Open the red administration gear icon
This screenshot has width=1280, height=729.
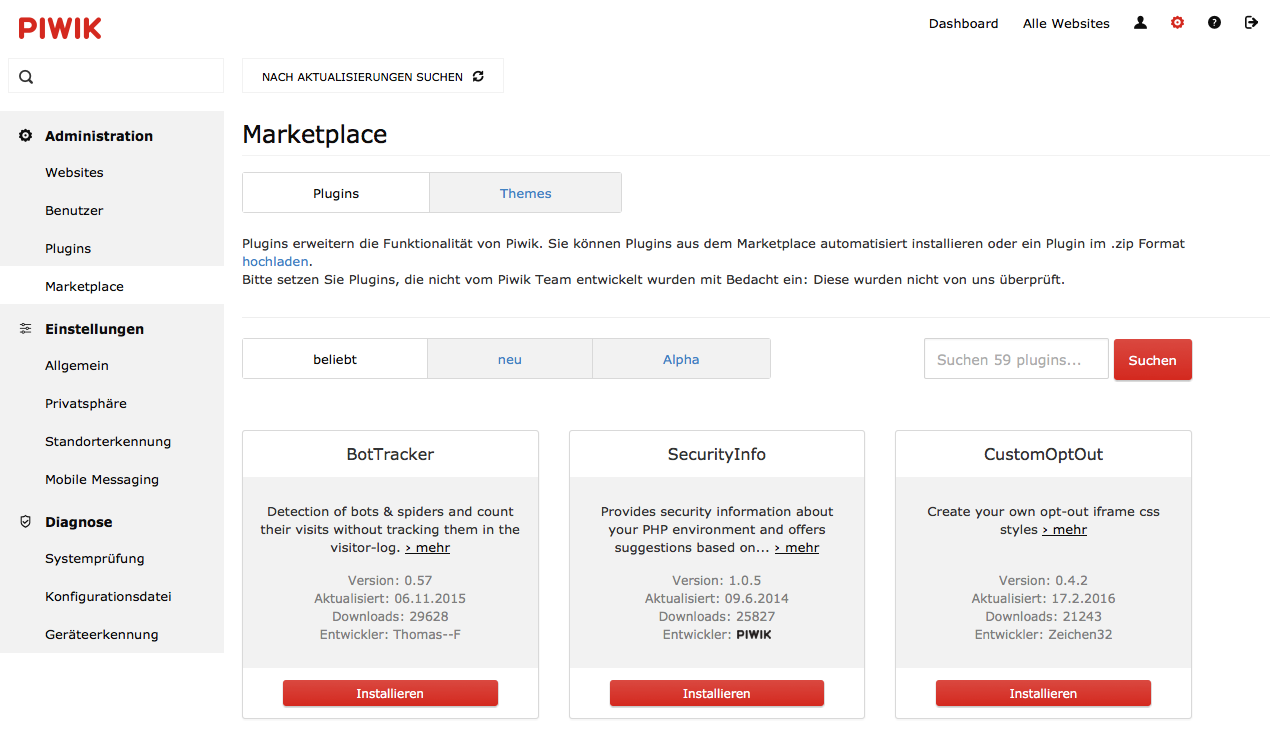click(1177, 23)
